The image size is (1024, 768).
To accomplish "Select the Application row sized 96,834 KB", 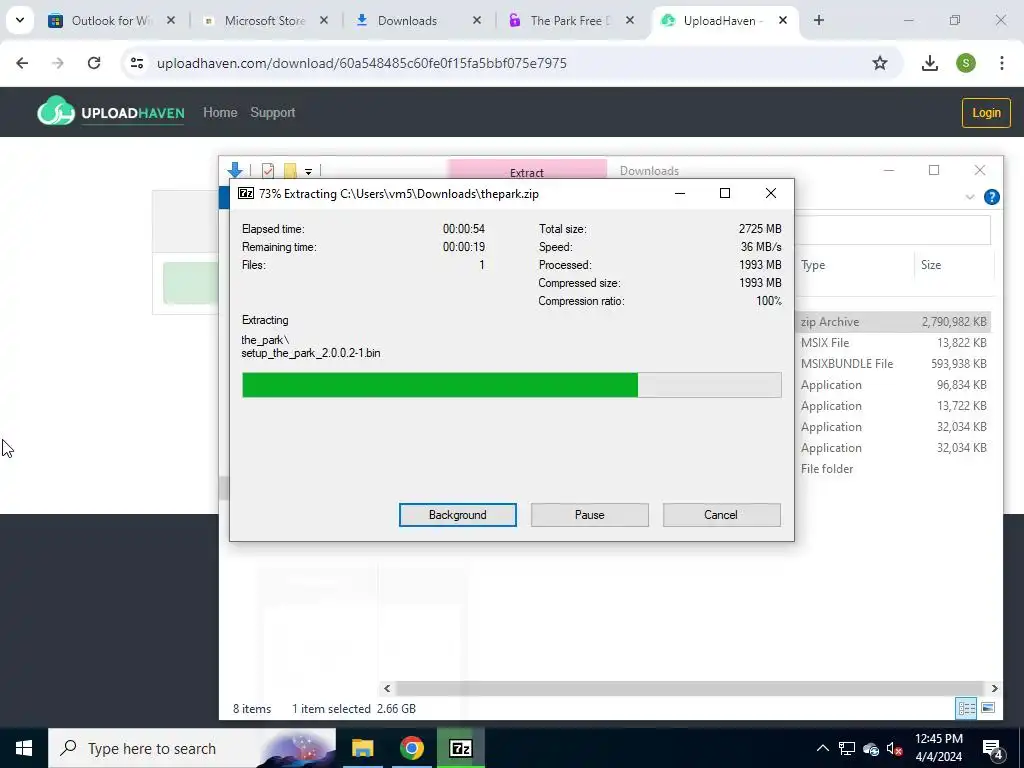I will [893, 385].
